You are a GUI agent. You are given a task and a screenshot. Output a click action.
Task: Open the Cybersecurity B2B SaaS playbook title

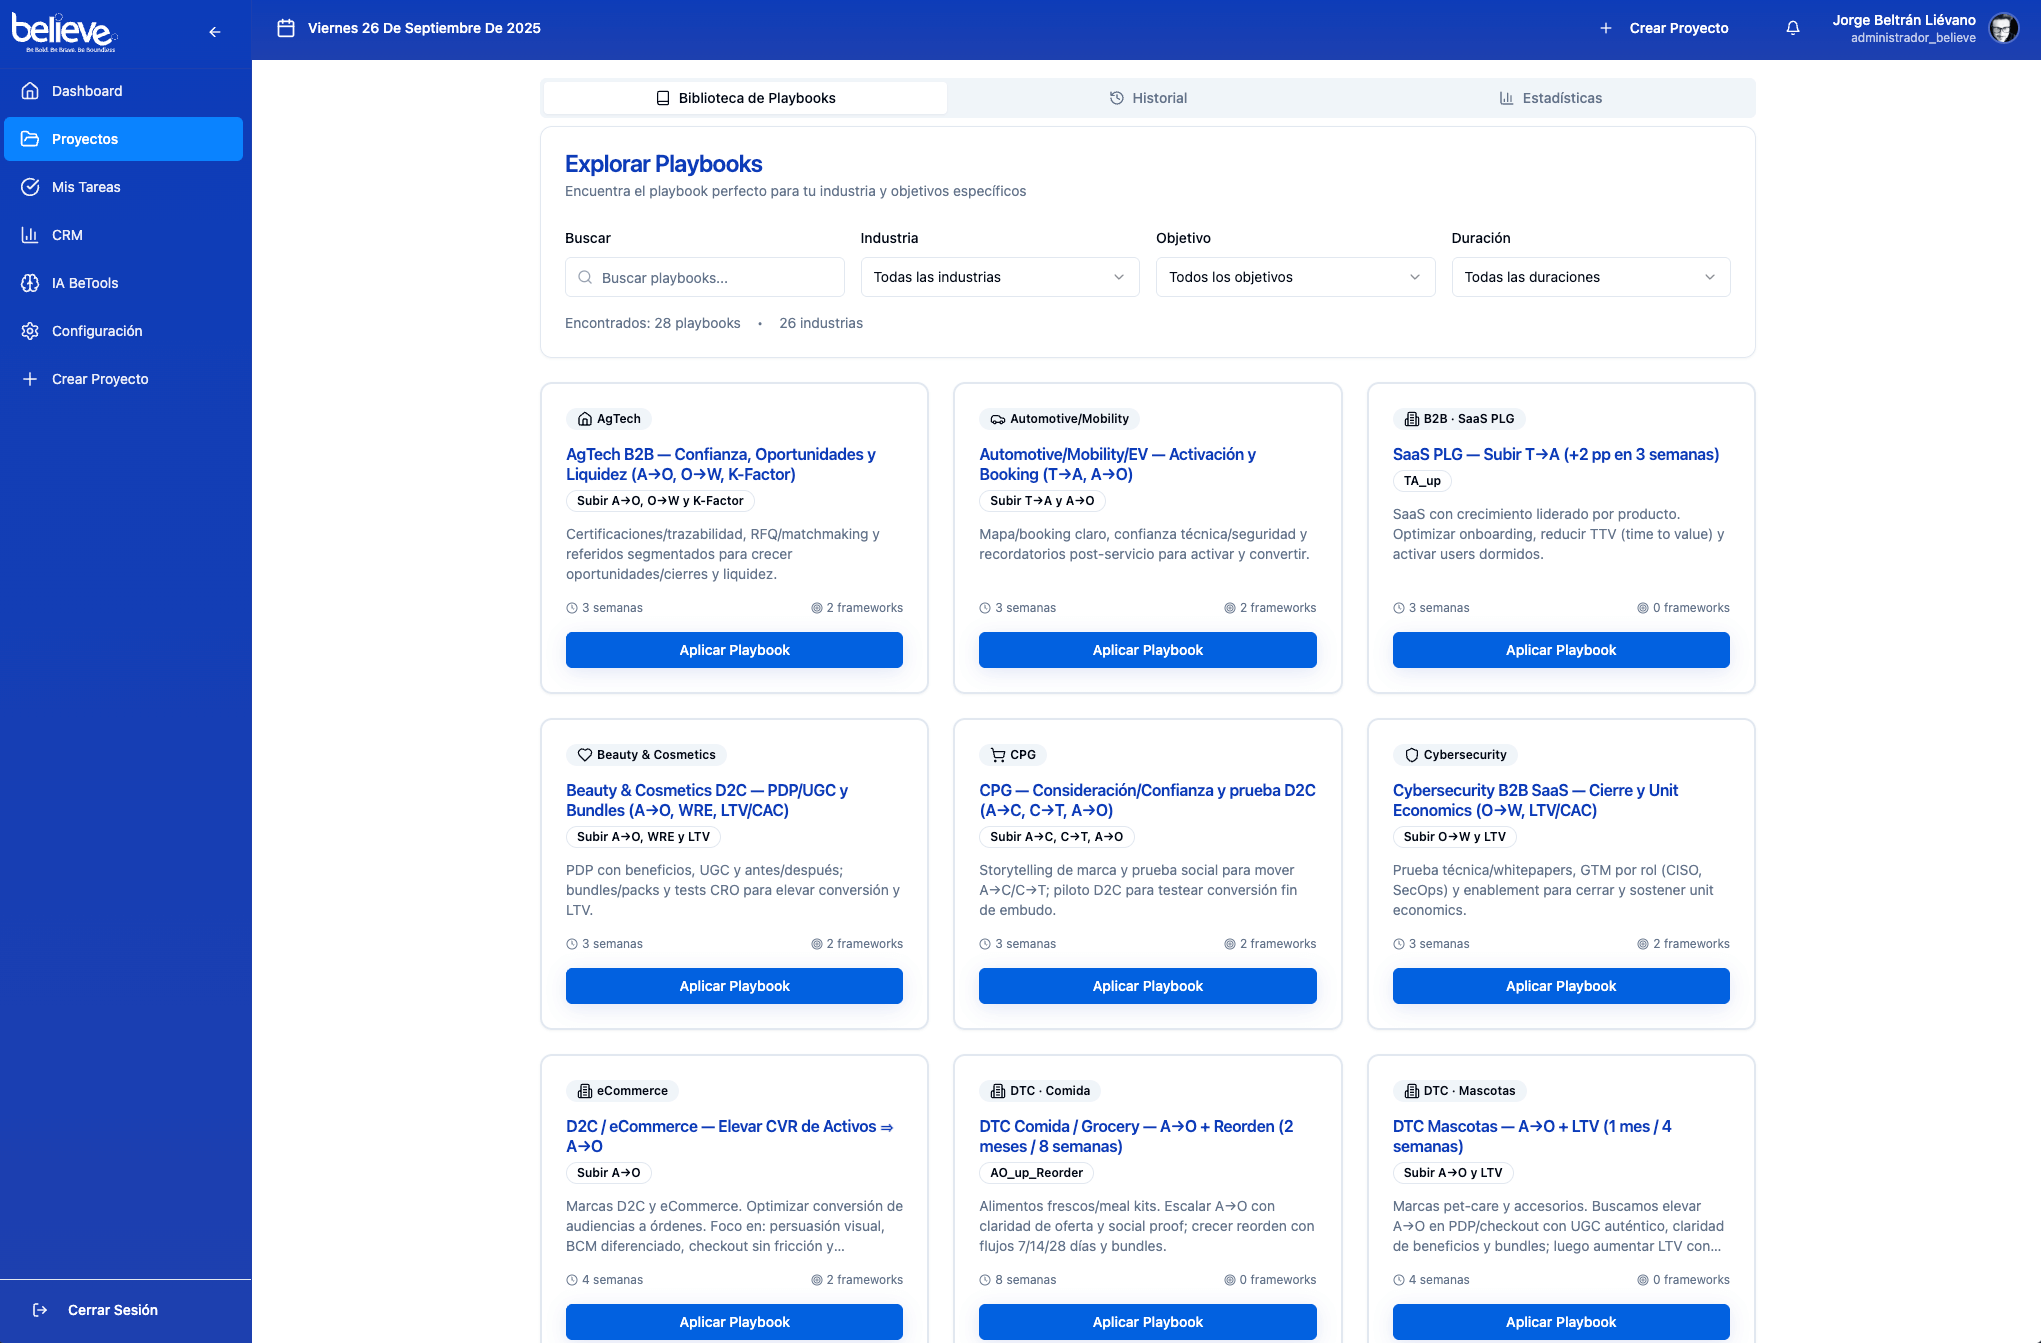(x=1535, y=800)
